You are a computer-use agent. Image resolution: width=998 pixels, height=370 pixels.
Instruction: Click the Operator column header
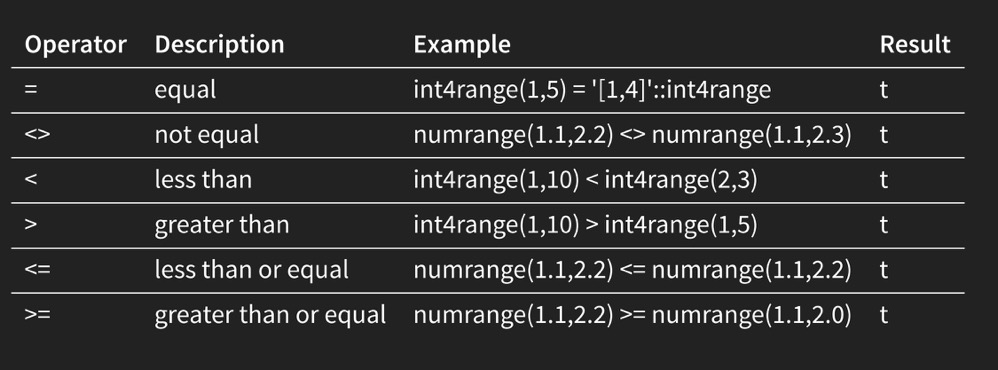tap(76, 45)
